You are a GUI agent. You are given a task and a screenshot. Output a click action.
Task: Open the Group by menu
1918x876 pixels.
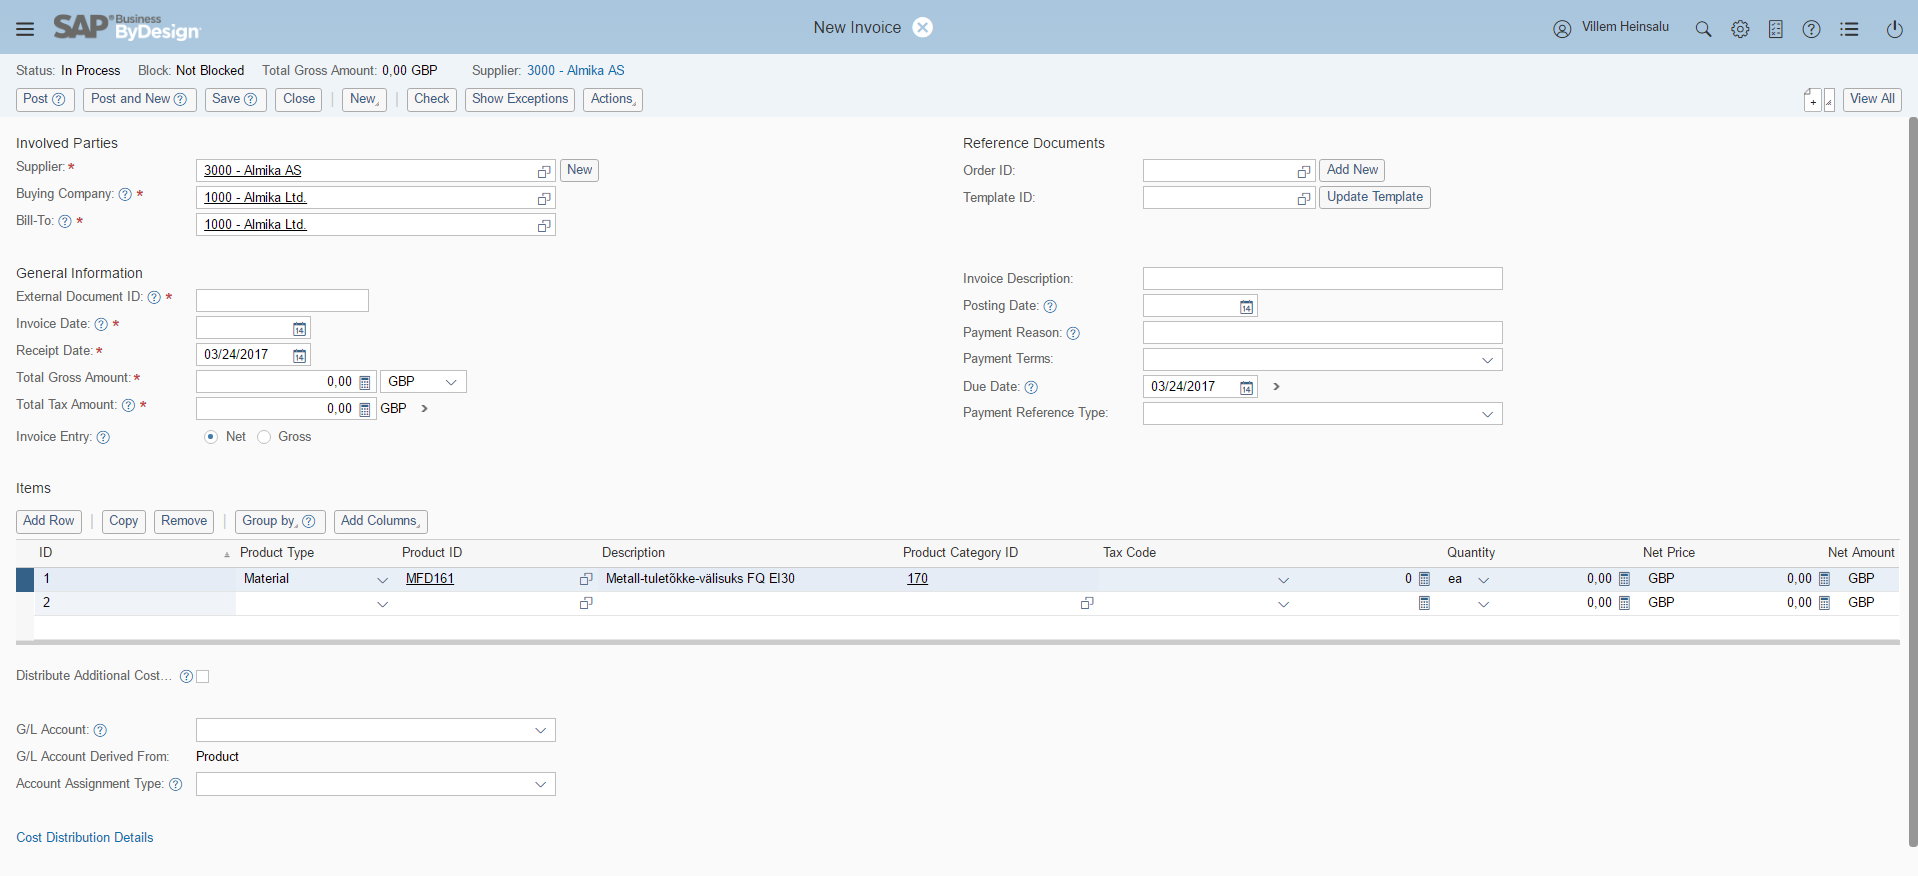280,522
